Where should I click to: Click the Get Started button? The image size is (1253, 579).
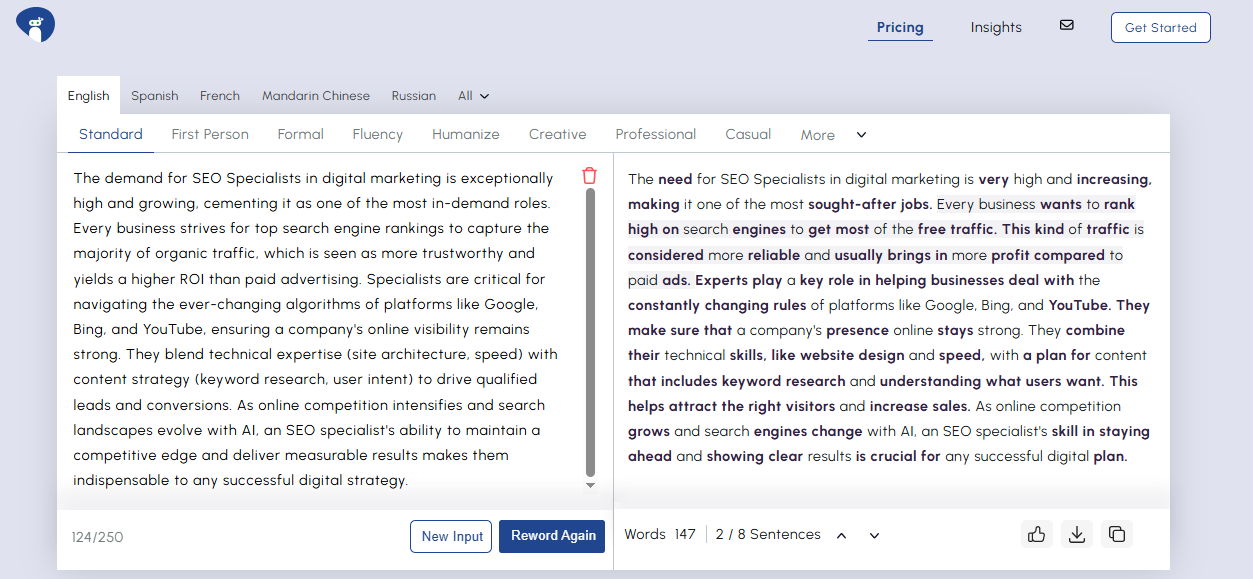coord(1160,28)
